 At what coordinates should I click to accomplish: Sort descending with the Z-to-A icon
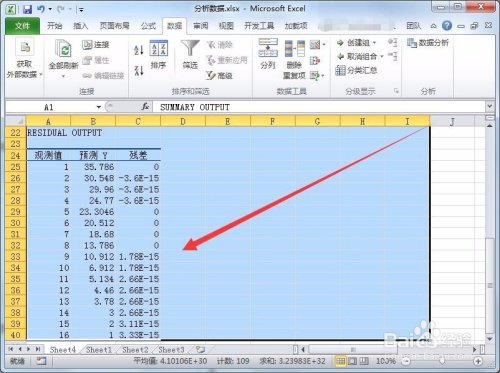click(x=139, y=70)
